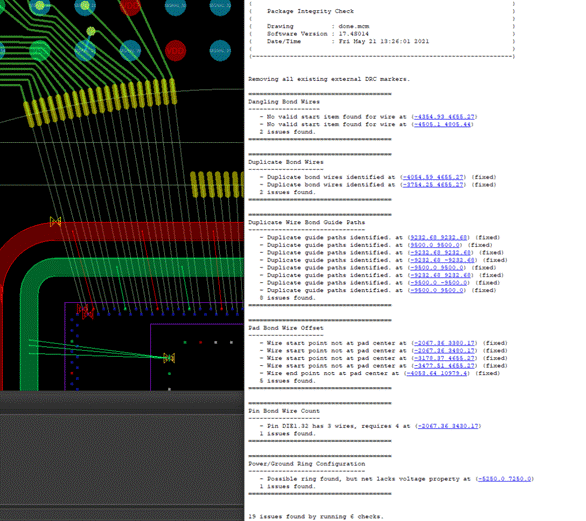This screenshot has height=521, width=586.
Task: Select the red power ring shape
Action: pyautogui.click(x=149, y=231)
